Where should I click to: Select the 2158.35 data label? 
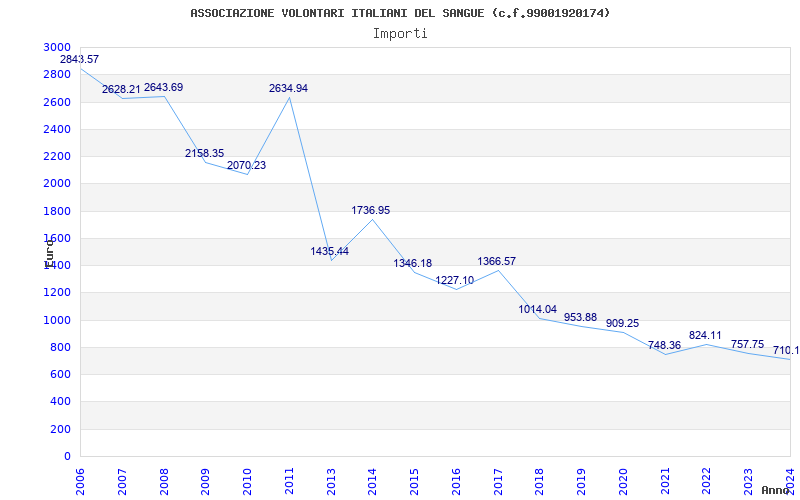pyautogui.click(x=205, y=153)
